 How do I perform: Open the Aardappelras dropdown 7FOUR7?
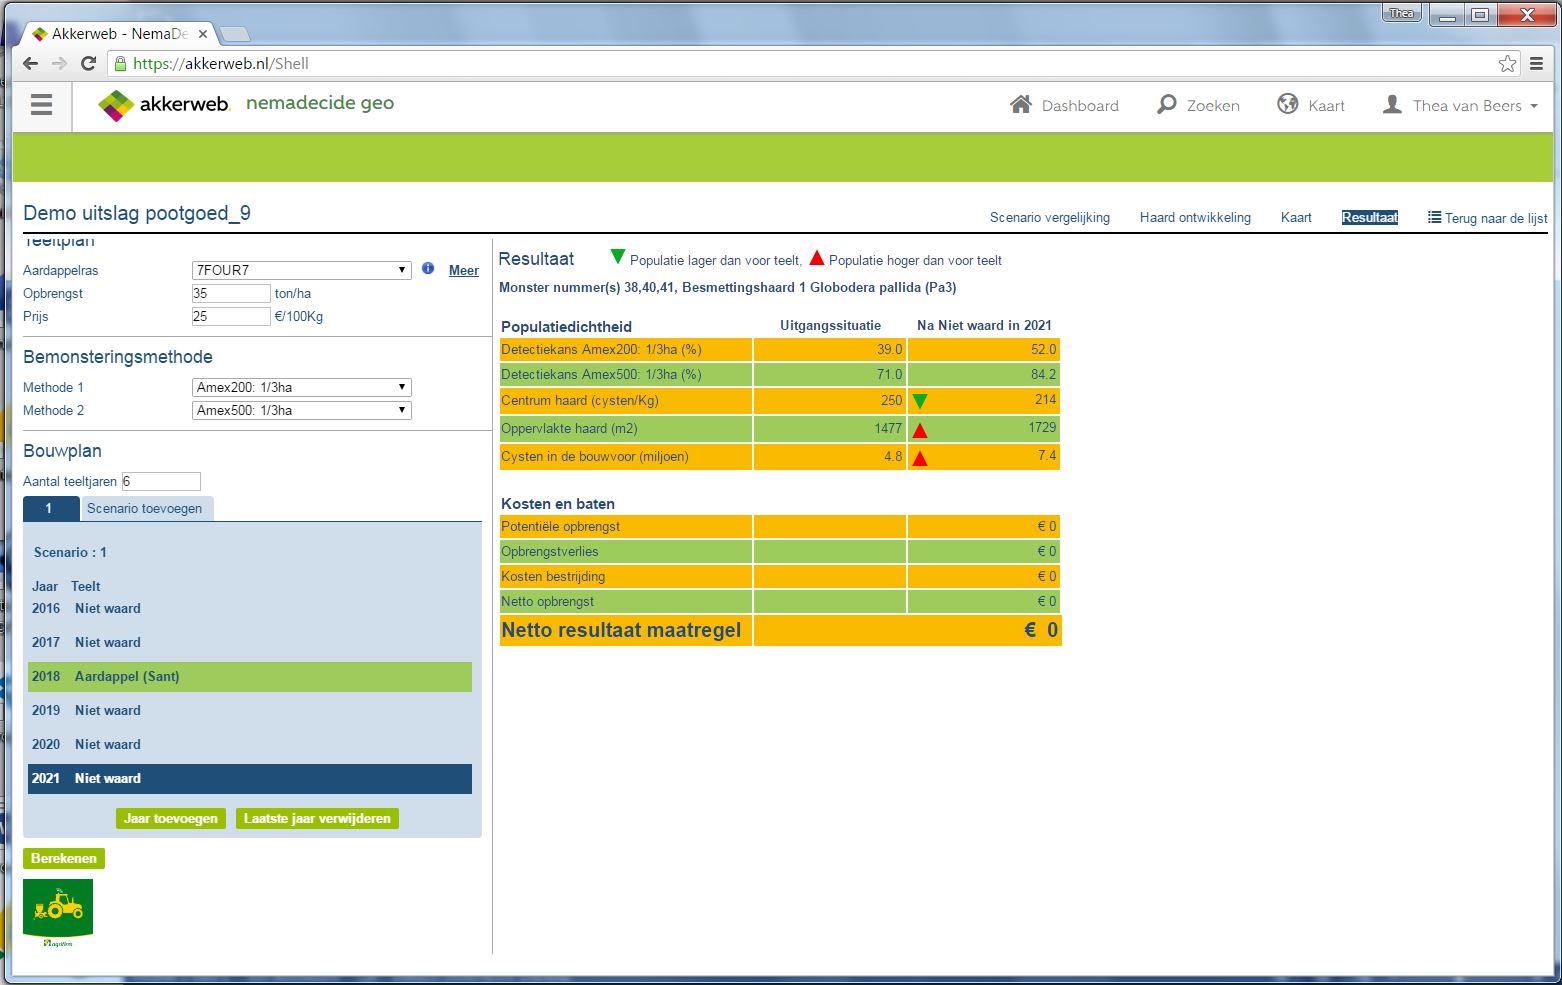pos(301,270)
